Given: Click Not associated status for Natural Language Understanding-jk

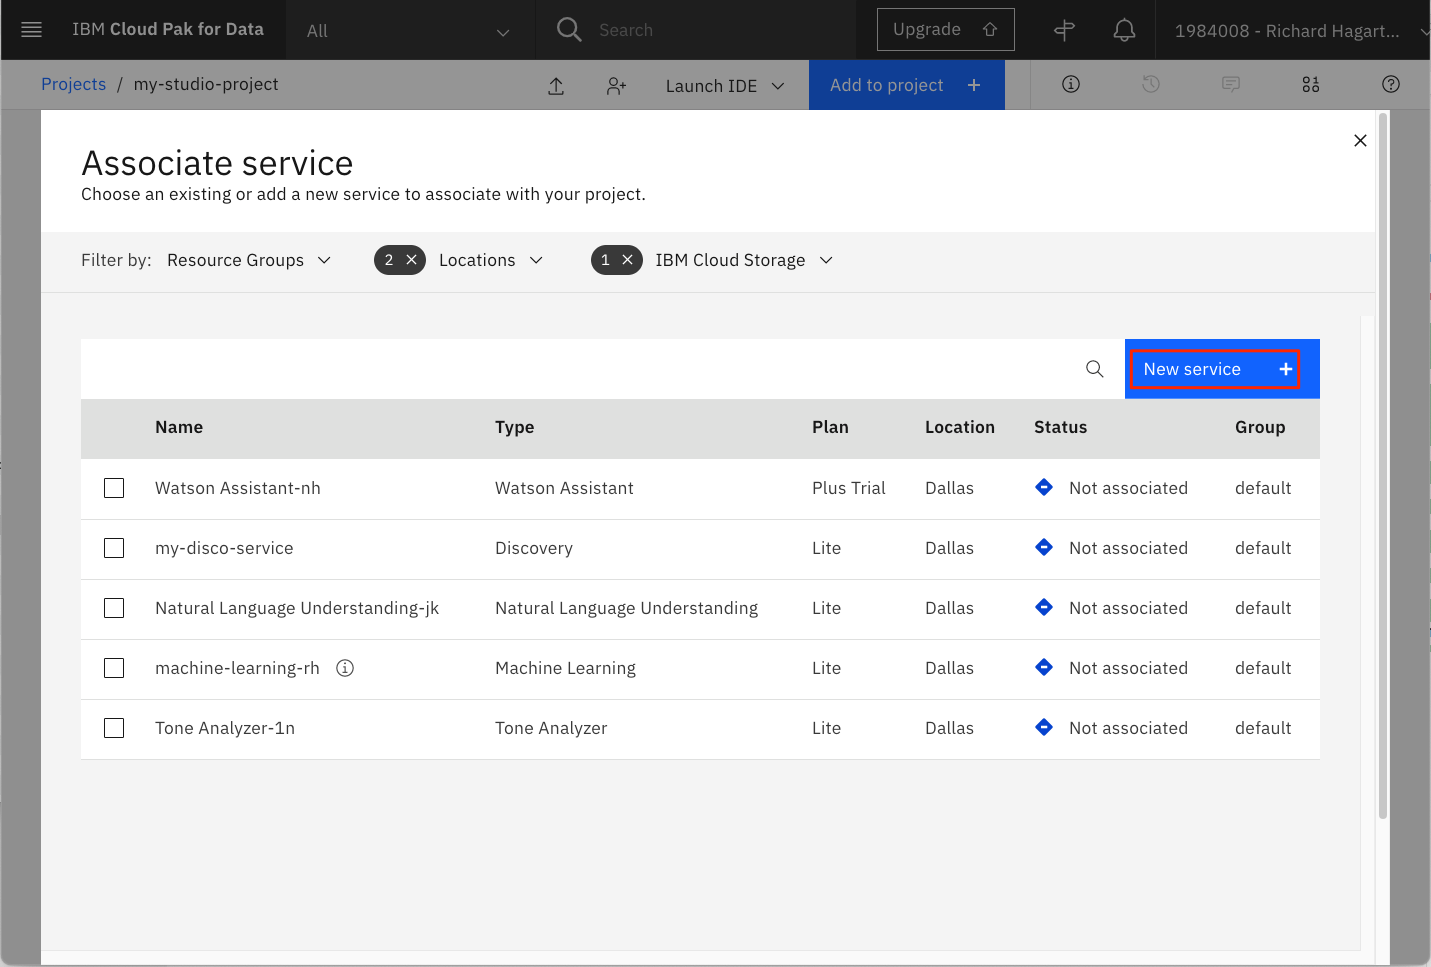Looking at the screenshot, I should [x=1128, y=608].
